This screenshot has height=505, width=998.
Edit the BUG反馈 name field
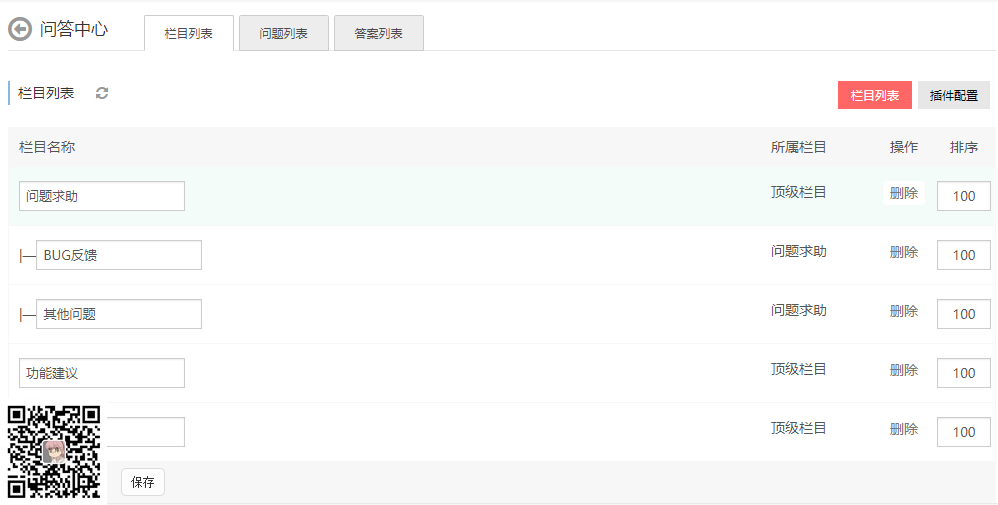point(119,255)
